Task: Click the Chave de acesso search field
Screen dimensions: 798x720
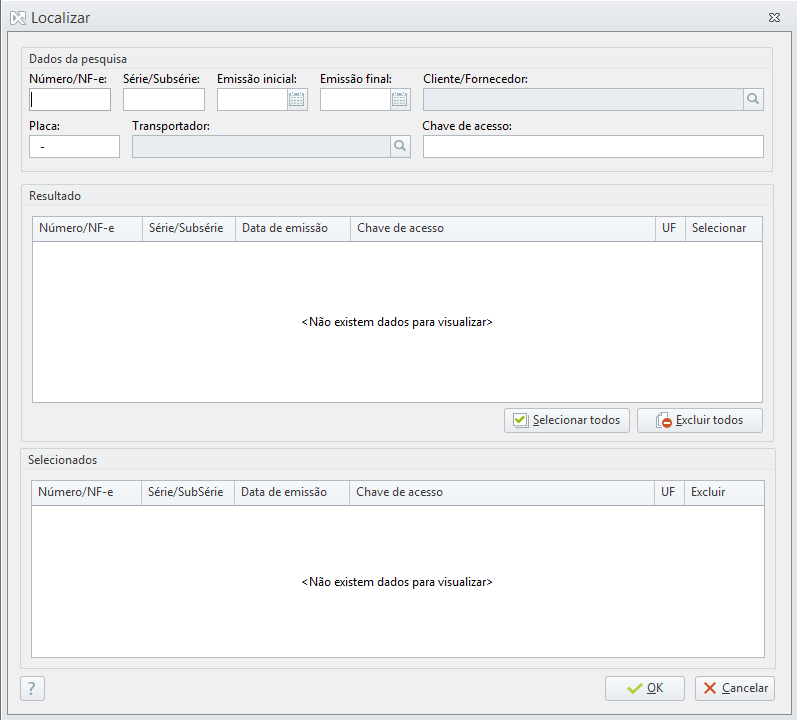Action: click(593, 147)
